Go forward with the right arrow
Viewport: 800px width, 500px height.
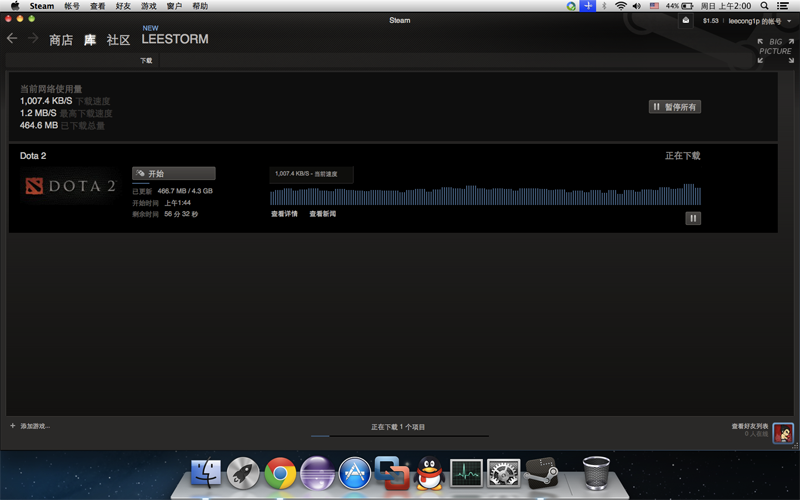[33, 38]
